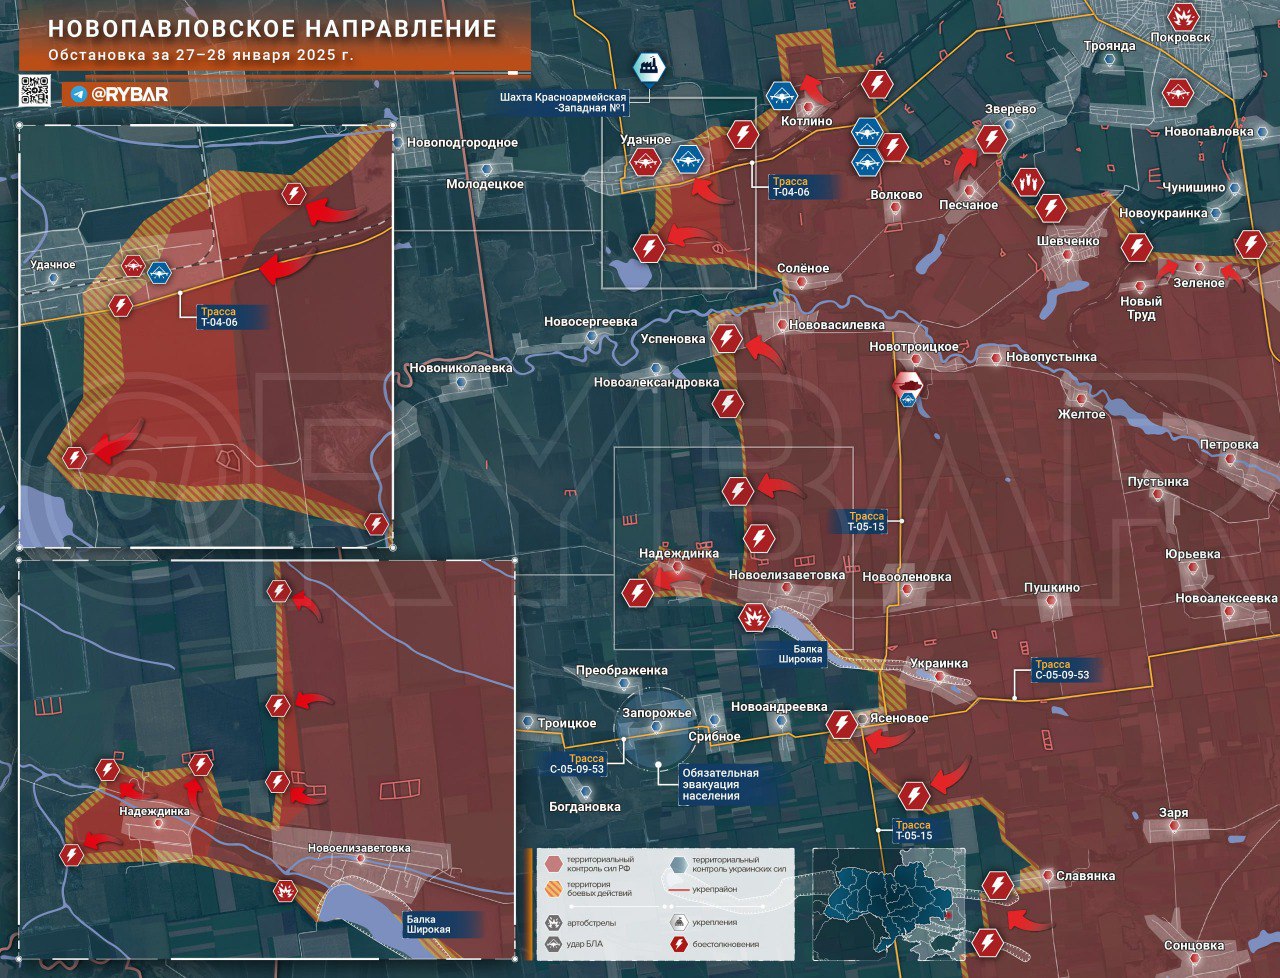Click the clash icon above Новый Труд
Screen dimensions: 1280x978
pyautogui.click(x=1136, y=247)
